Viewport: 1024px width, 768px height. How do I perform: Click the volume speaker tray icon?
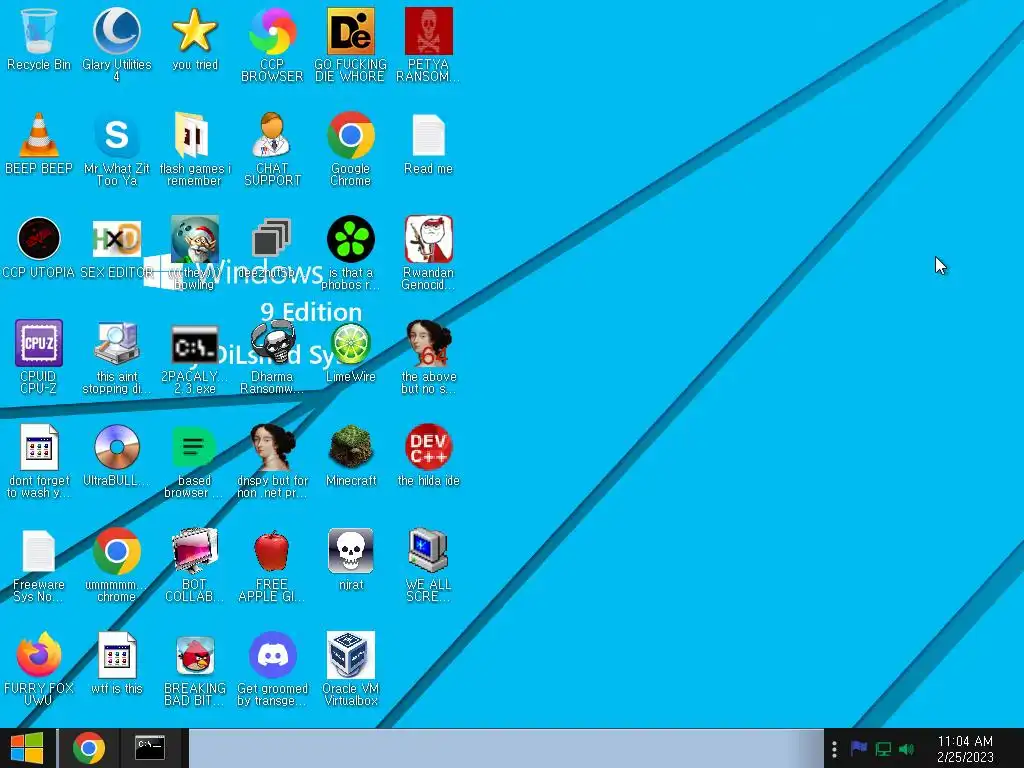(x=906, y=749)
